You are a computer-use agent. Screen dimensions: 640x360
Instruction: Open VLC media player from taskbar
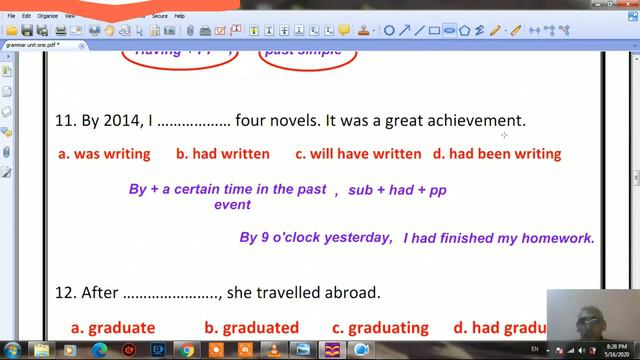(274, 350)
